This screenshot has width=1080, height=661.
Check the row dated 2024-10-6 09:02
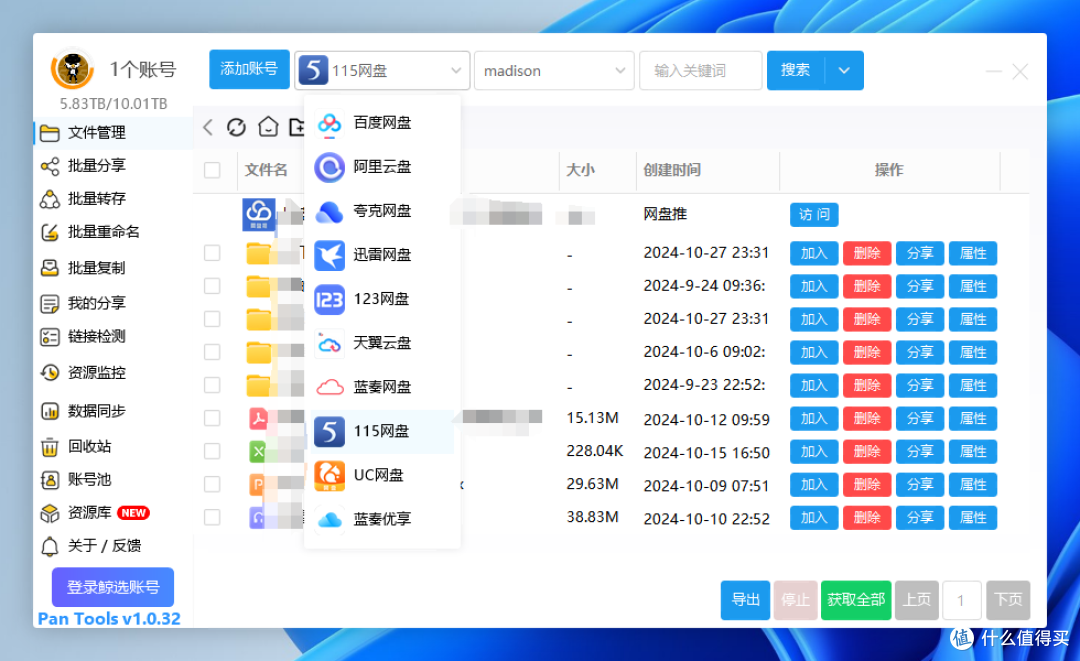(x=212, y=352)
